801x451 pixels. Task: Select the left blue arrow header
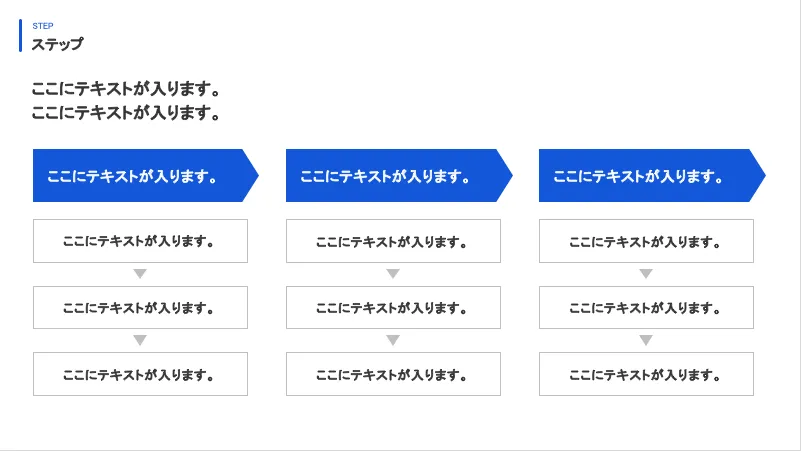(140, 176)
